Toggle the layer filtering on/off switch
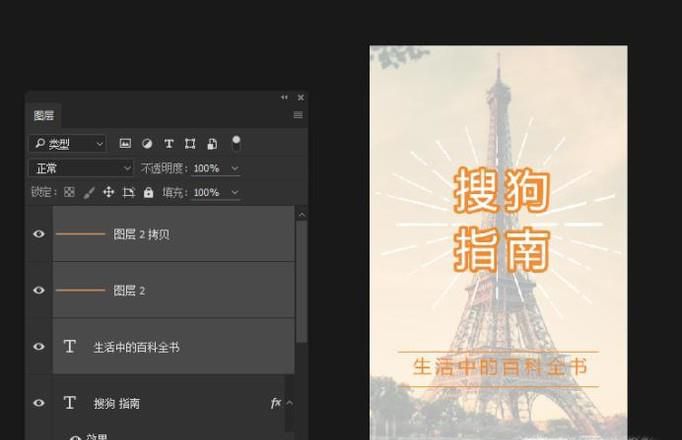Image resolution: width=682 pixels, height=440 pixels. [236, 143]
